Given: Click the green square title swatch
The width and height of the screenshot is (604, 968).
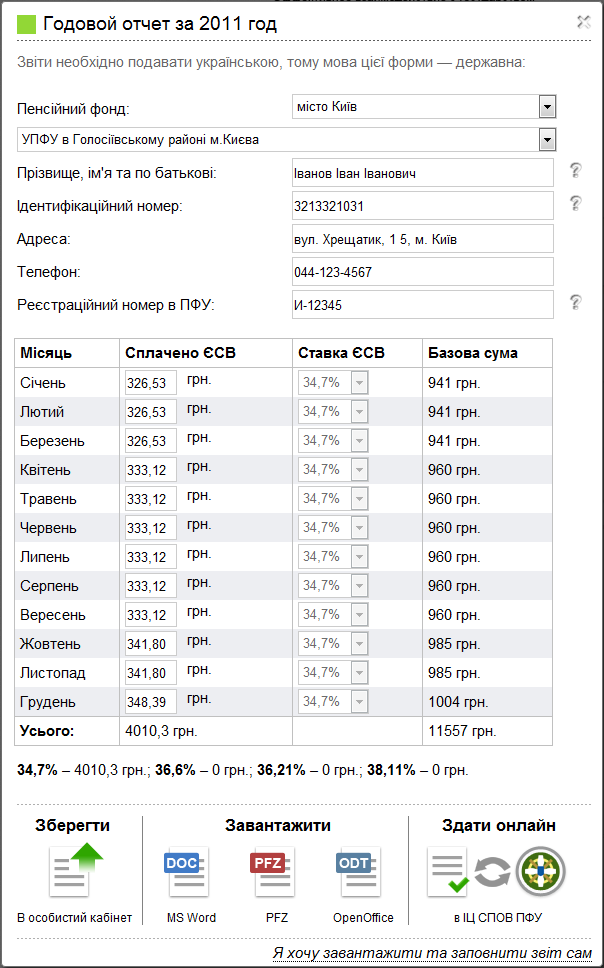Looking at the screenshot, I should (27, 24).
